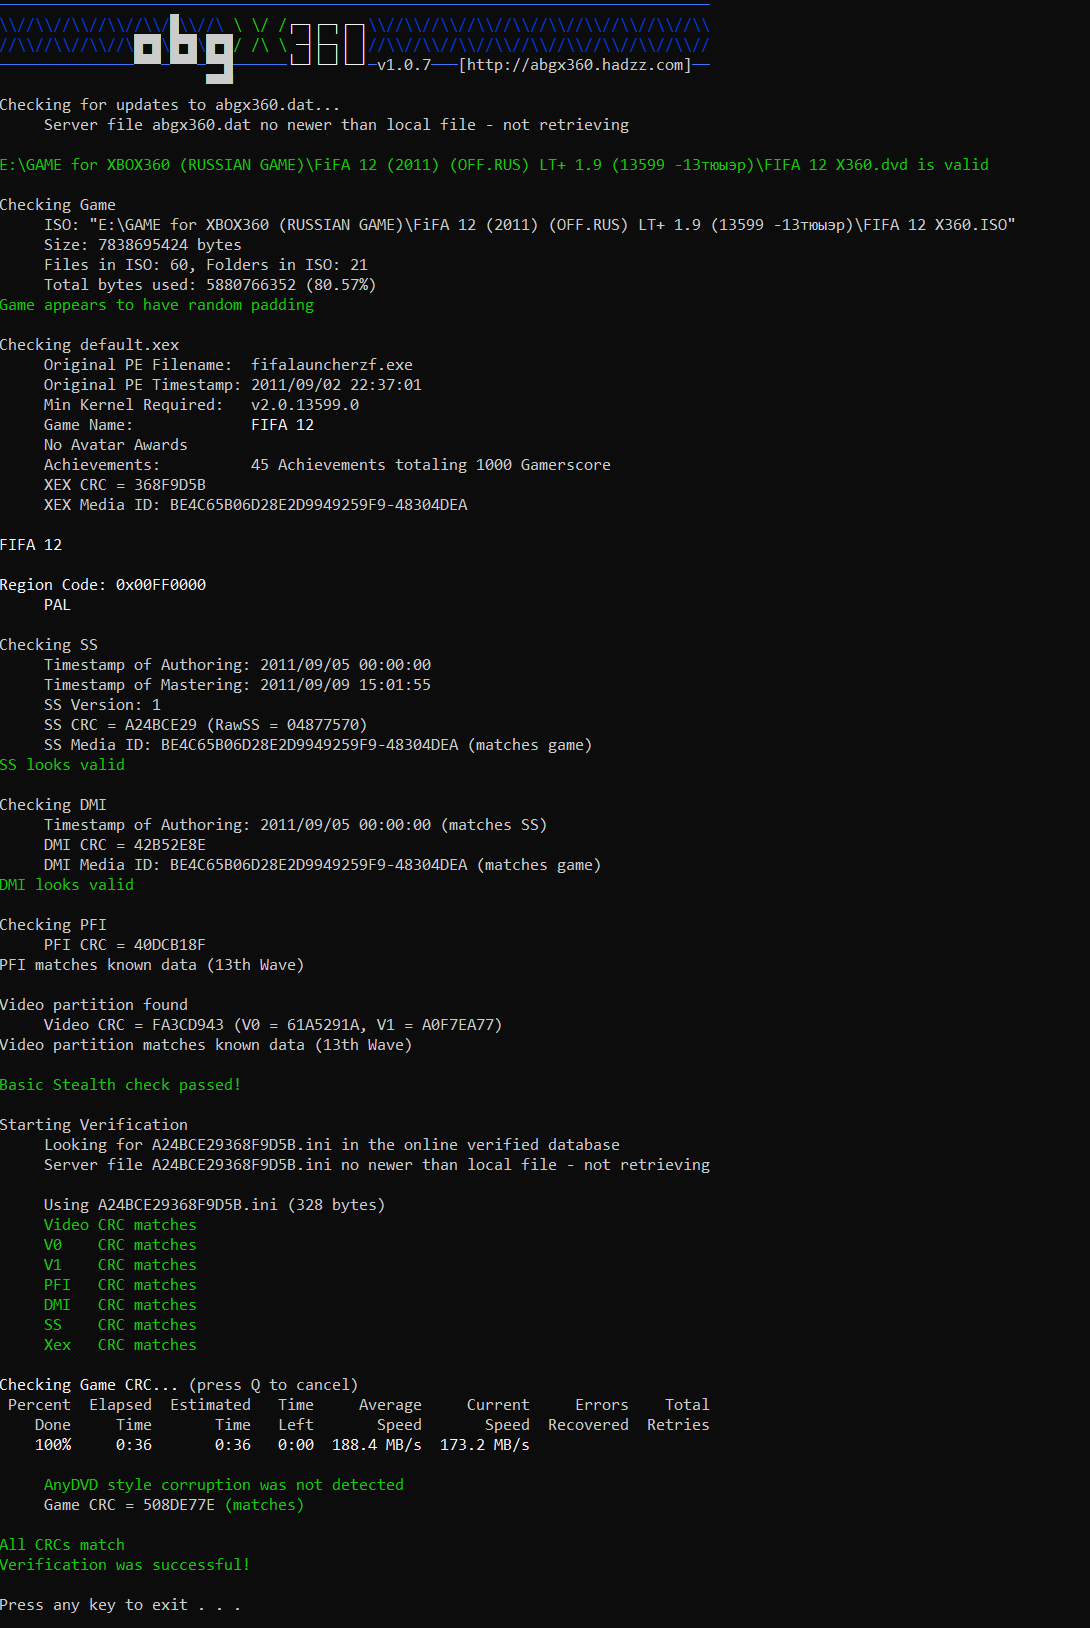Screen dimensions: 1090x1628
Task: Click 'Xex CRC matches' result
Action: 120,1345
